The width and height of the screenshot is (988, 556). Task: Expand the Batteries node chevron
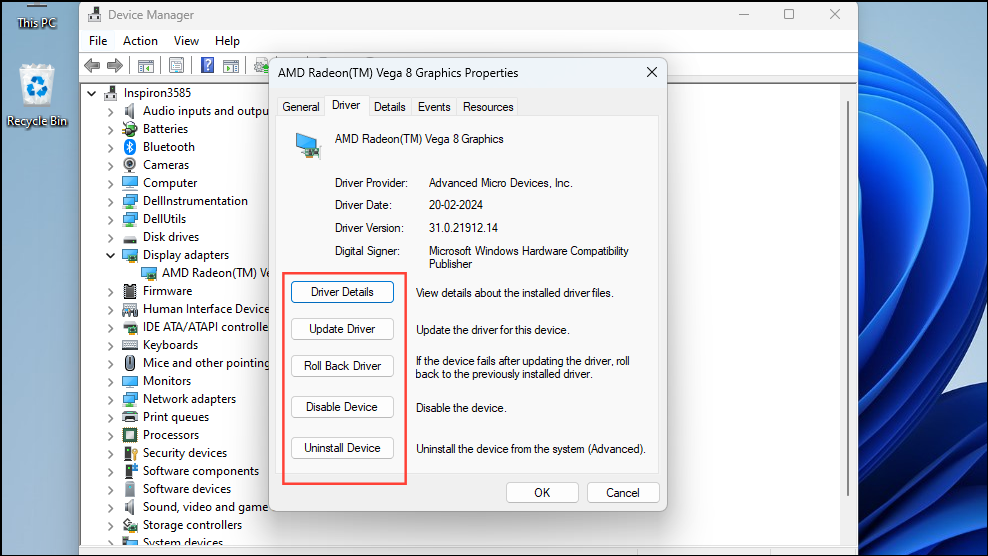point(110,129)
